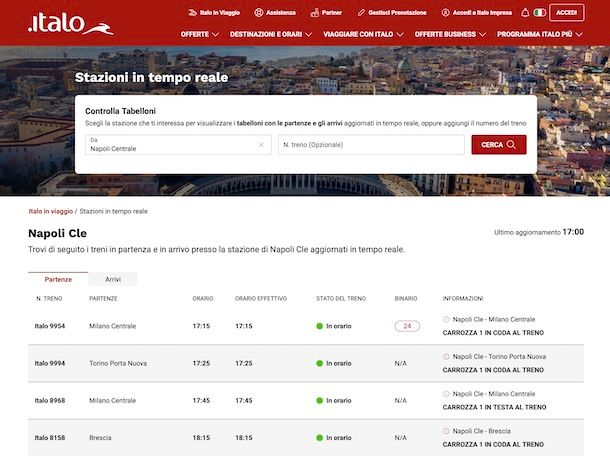Click the info icon on the Italo 8968 row
This screenshot has height=456, width=610.
coord(446,394)
